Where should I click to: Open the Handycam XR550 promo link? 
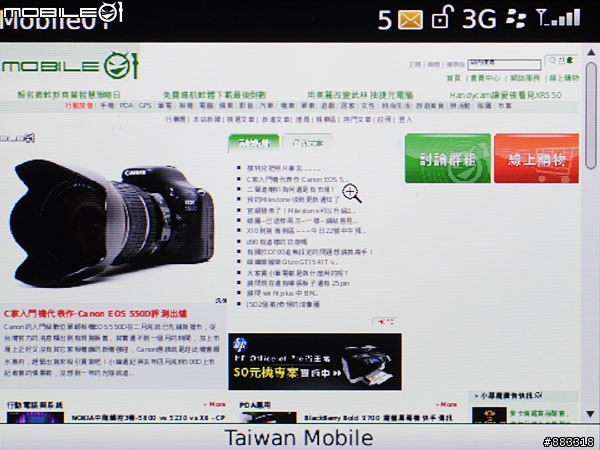[x=505, y=95]
